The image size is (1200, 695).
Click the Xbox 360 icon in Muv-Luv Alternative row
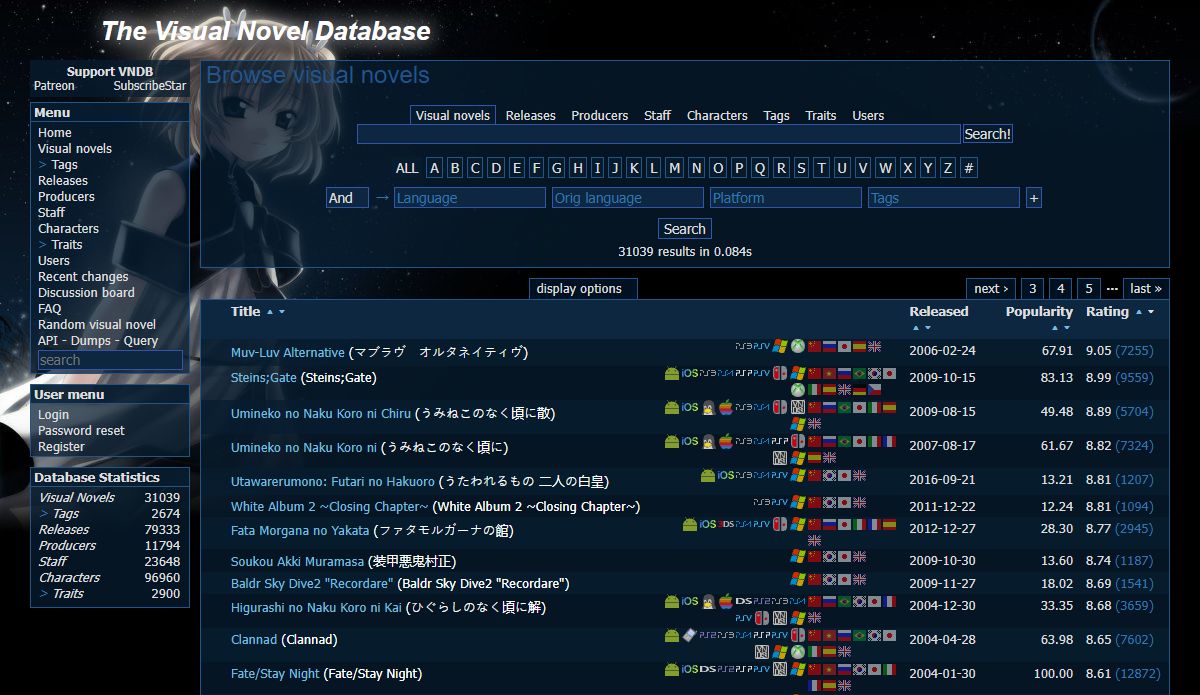click(x=798, y=346)
